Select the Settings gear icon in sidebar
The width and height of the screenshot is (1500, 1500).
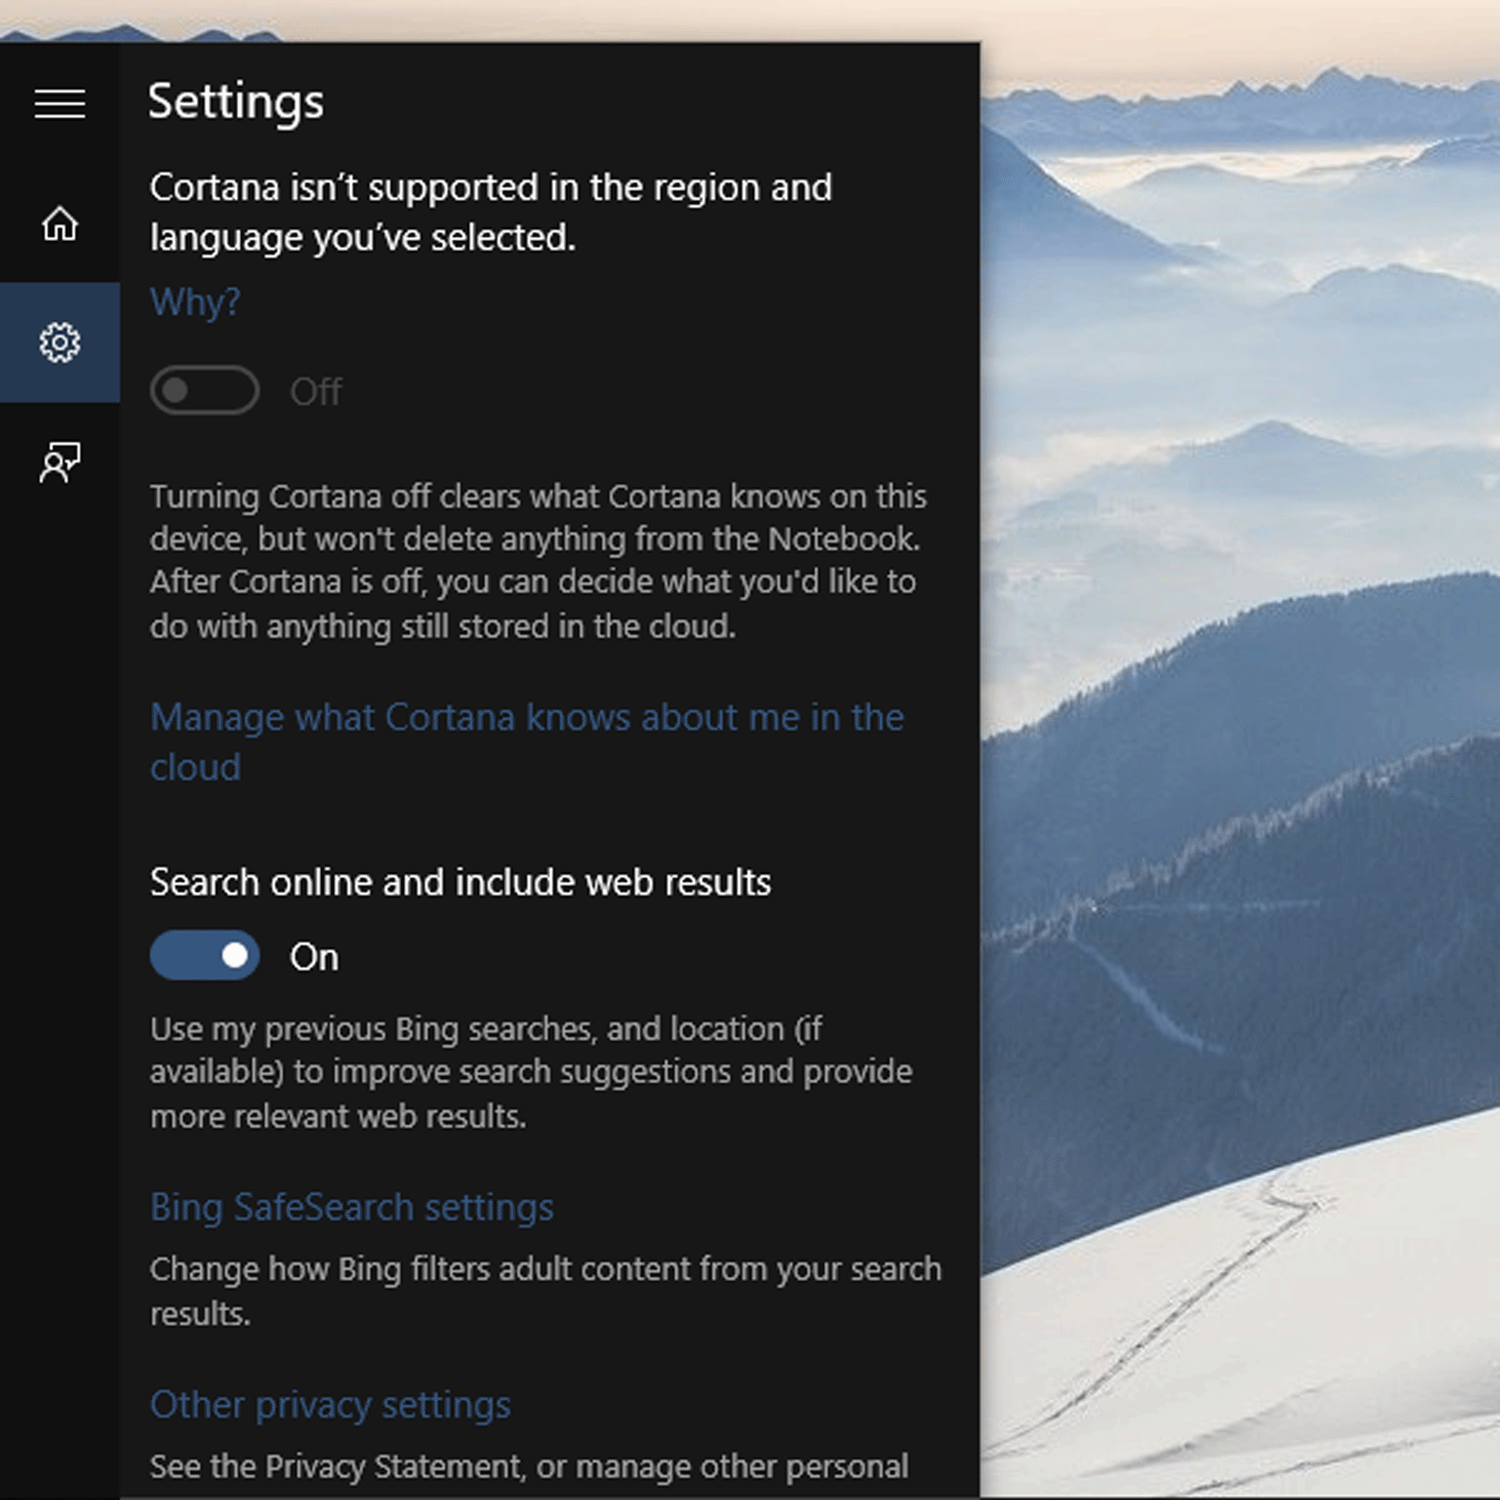coord(60,342)
